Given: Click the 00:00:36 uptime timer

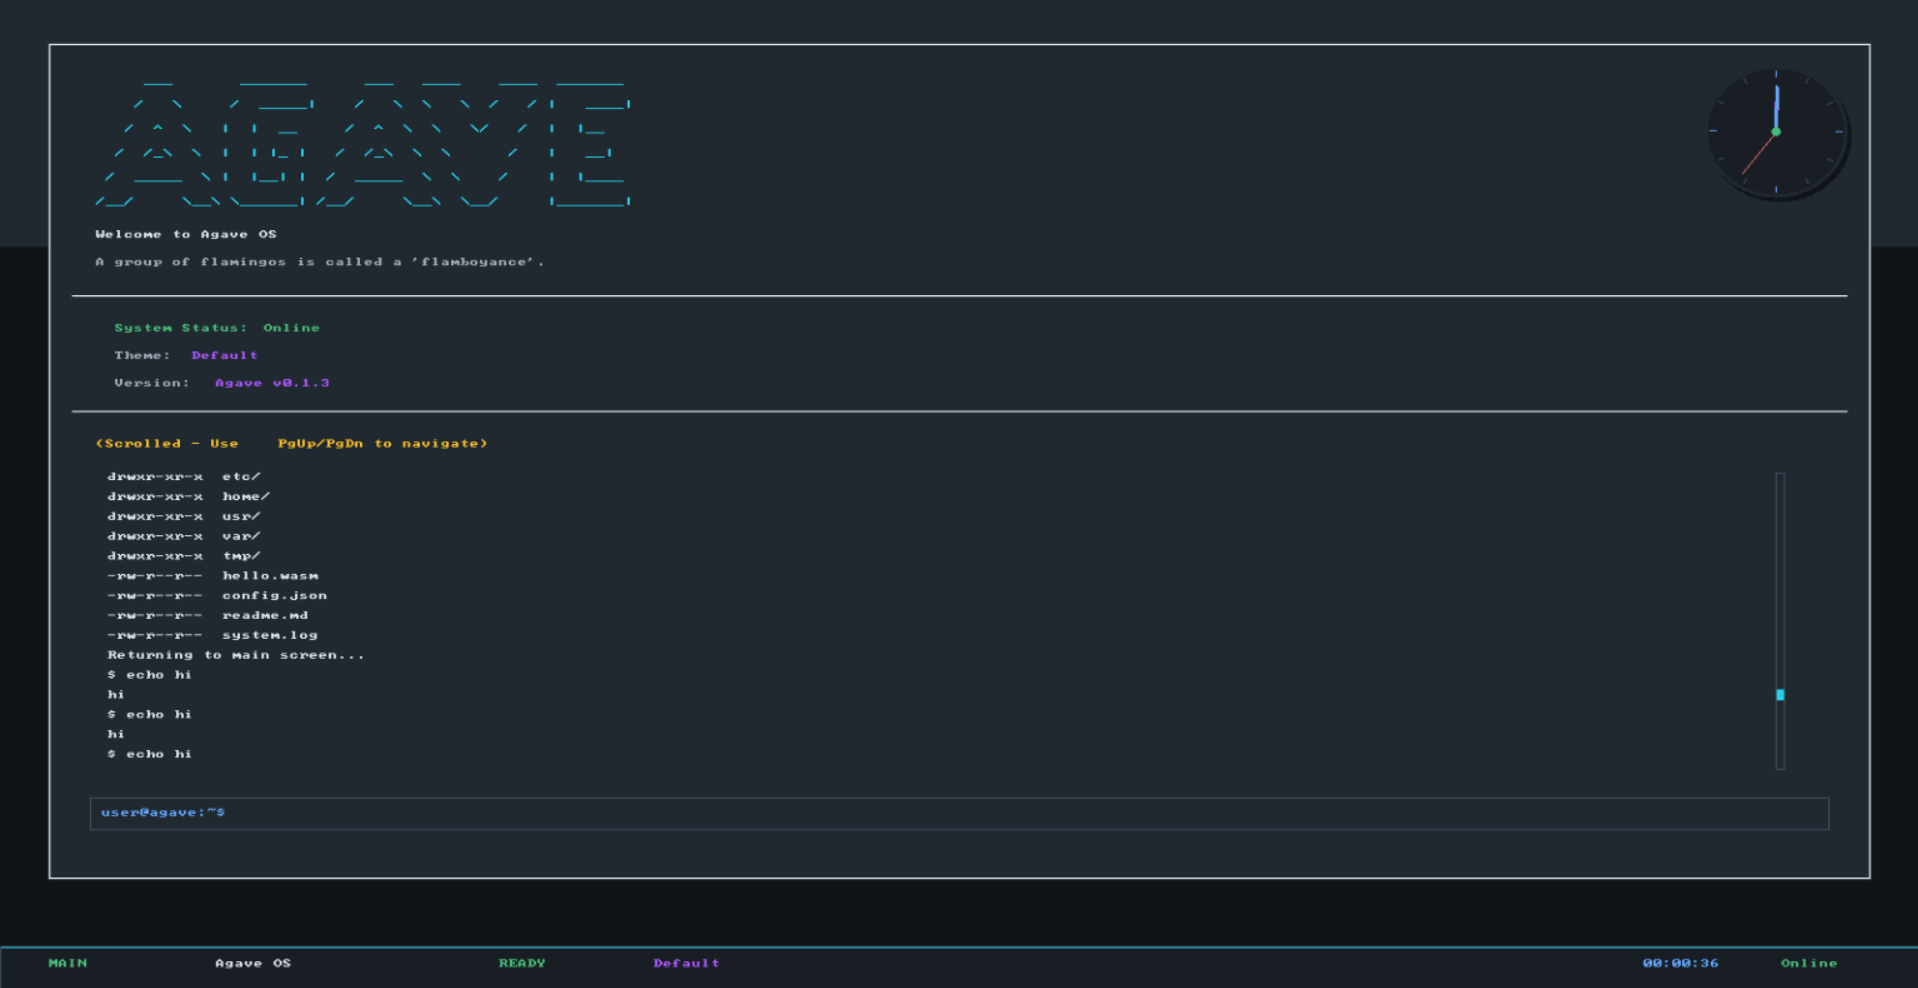Looking at the screenshot, I should (x=1680, y=963).
